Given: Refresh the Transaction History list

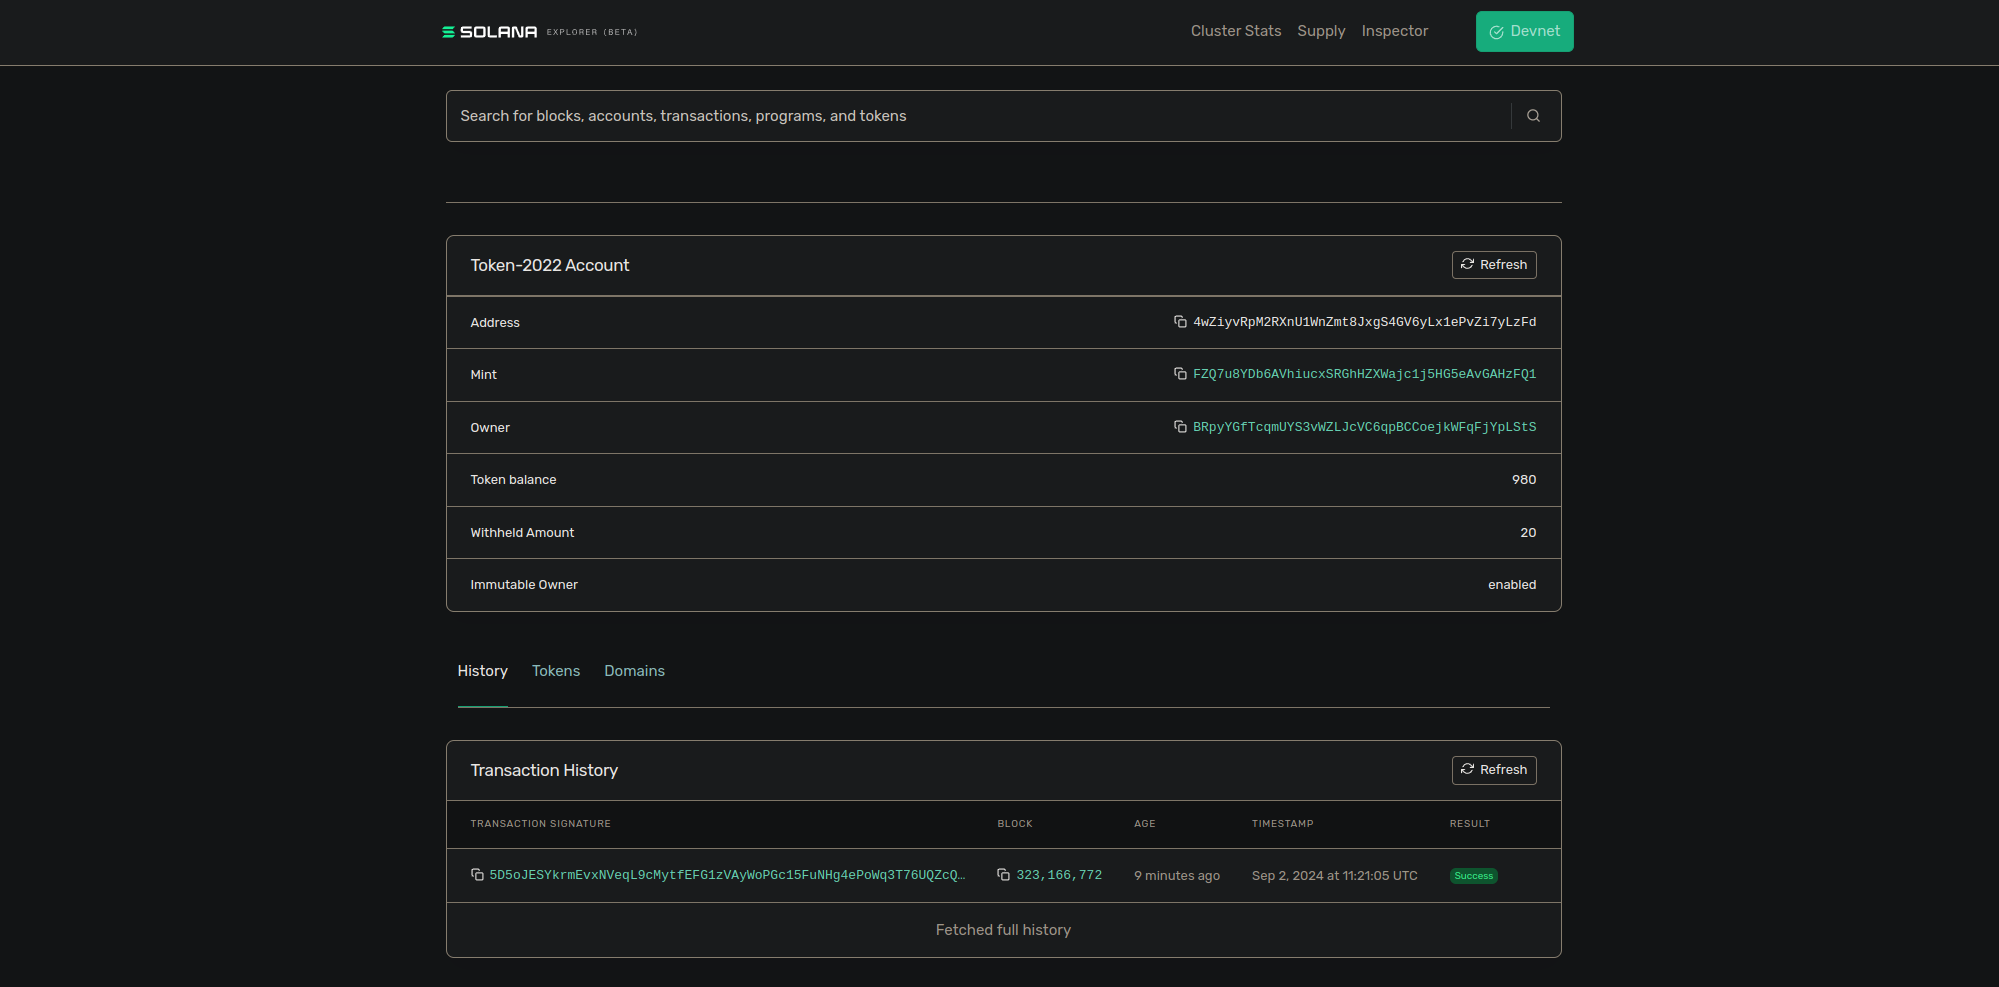Looking at the screenshot, I should coord(1494,770).
